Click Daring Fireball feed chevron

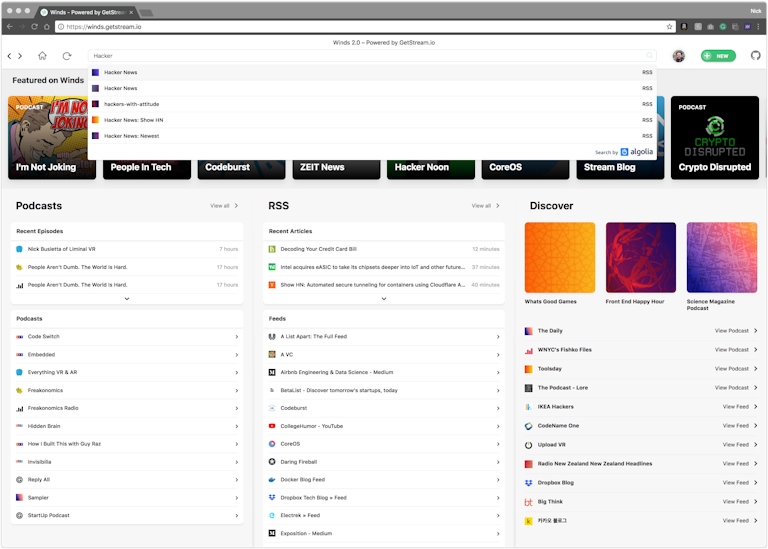pos(498,462)
